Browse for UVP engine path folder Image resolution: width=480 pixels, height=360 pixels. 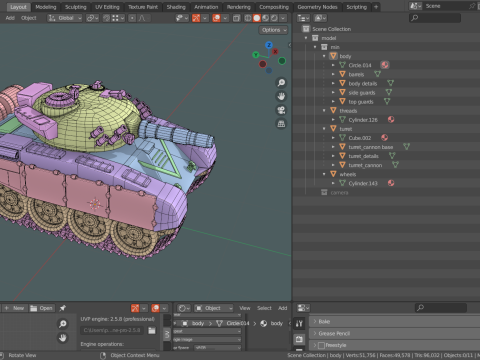[152, 330]
